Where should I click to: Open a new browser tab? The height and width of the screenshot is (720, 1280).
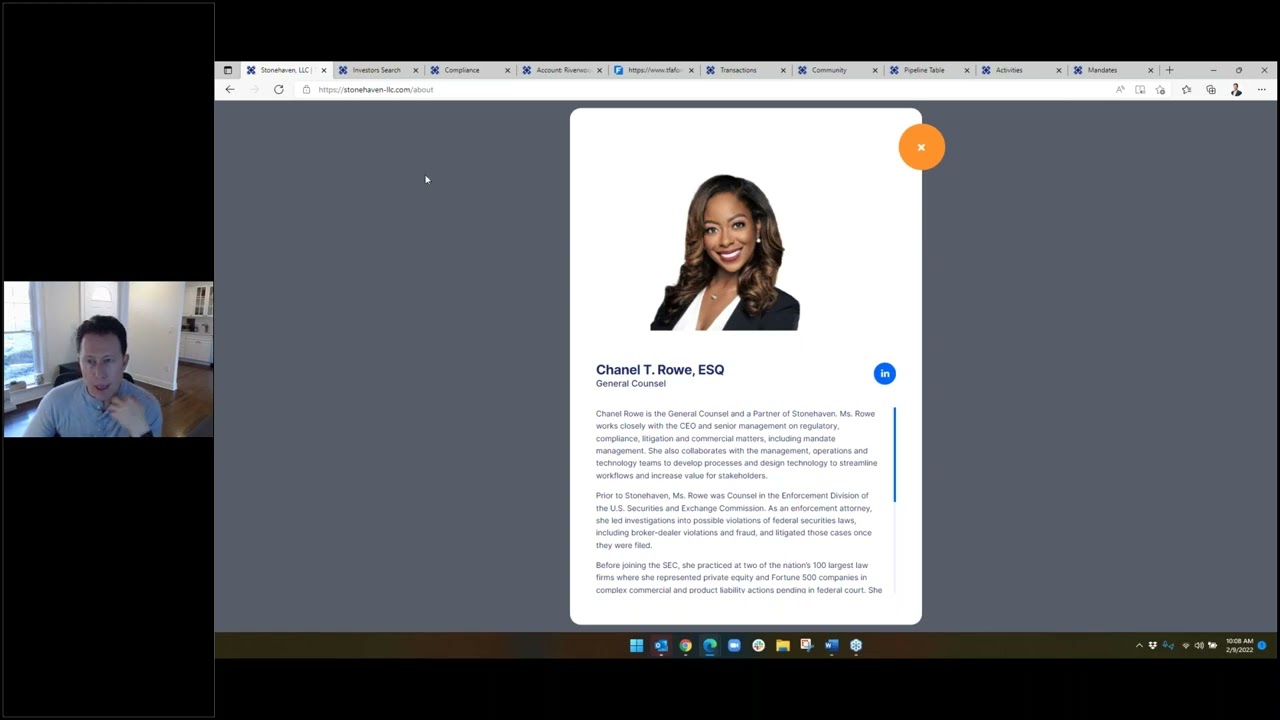click(1170, 70)
